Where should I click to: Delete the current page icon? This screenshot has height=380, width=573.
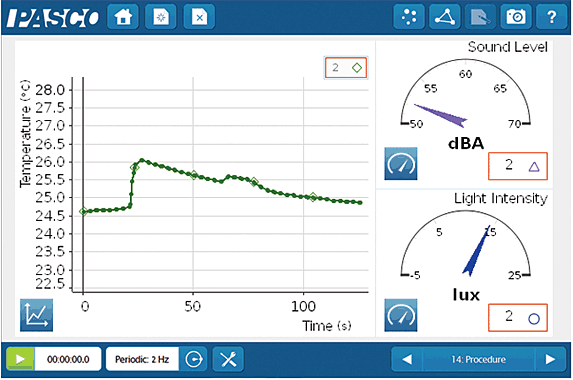199,17
